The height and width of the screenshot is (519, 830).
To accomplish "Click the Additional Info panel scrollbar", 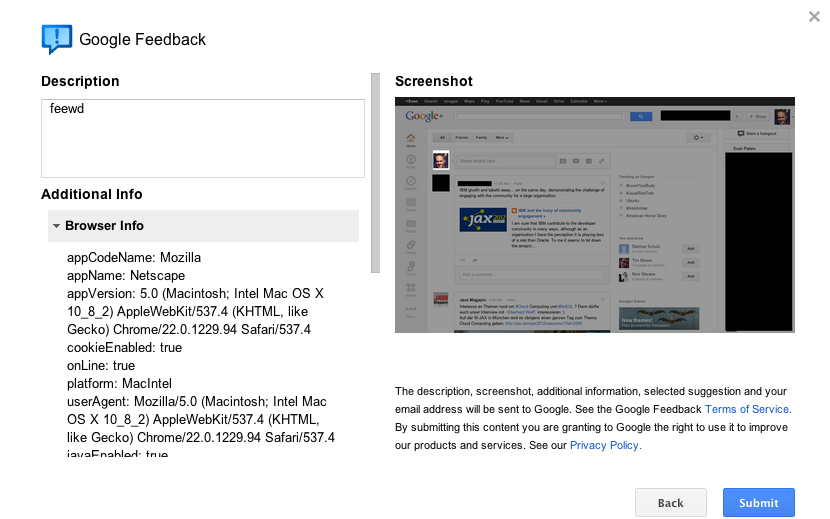I will click(376, 170).
